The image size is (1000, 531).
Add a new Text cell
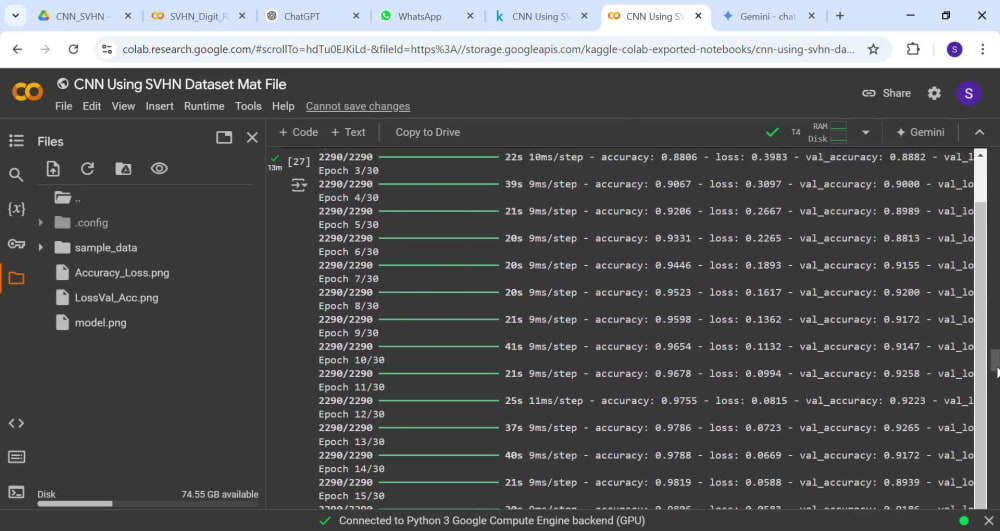348,133
